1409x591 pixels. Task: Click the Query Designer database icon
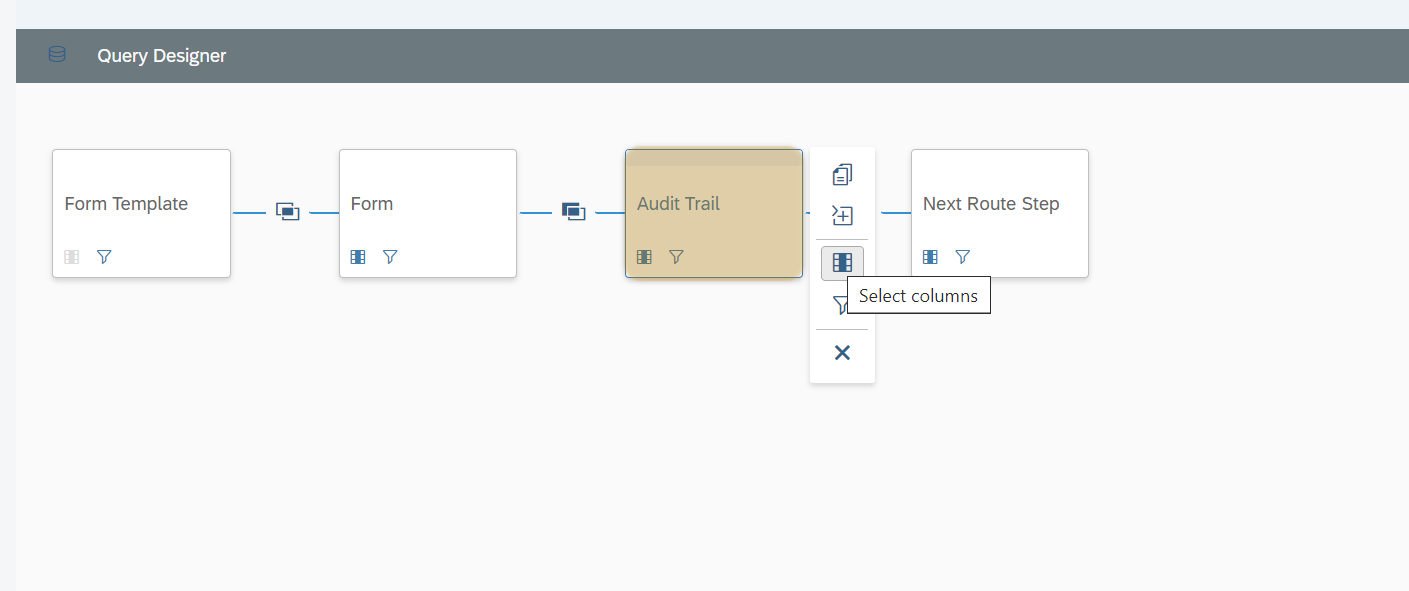coord(57,54)
